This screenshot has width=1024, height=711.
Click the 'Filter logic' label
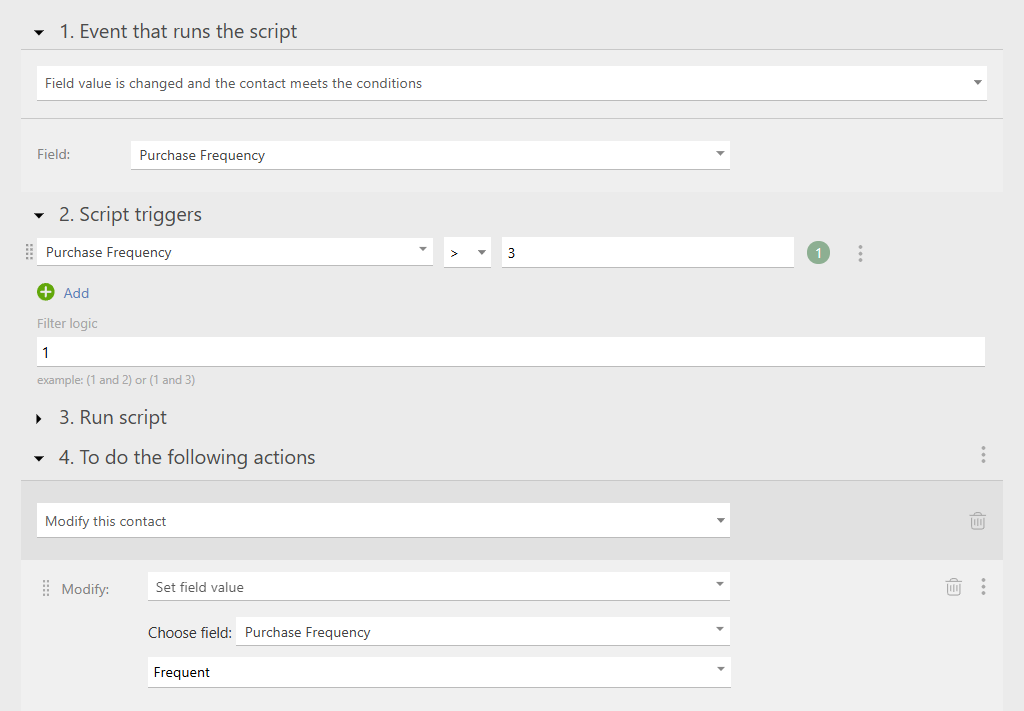coord(67,323)
